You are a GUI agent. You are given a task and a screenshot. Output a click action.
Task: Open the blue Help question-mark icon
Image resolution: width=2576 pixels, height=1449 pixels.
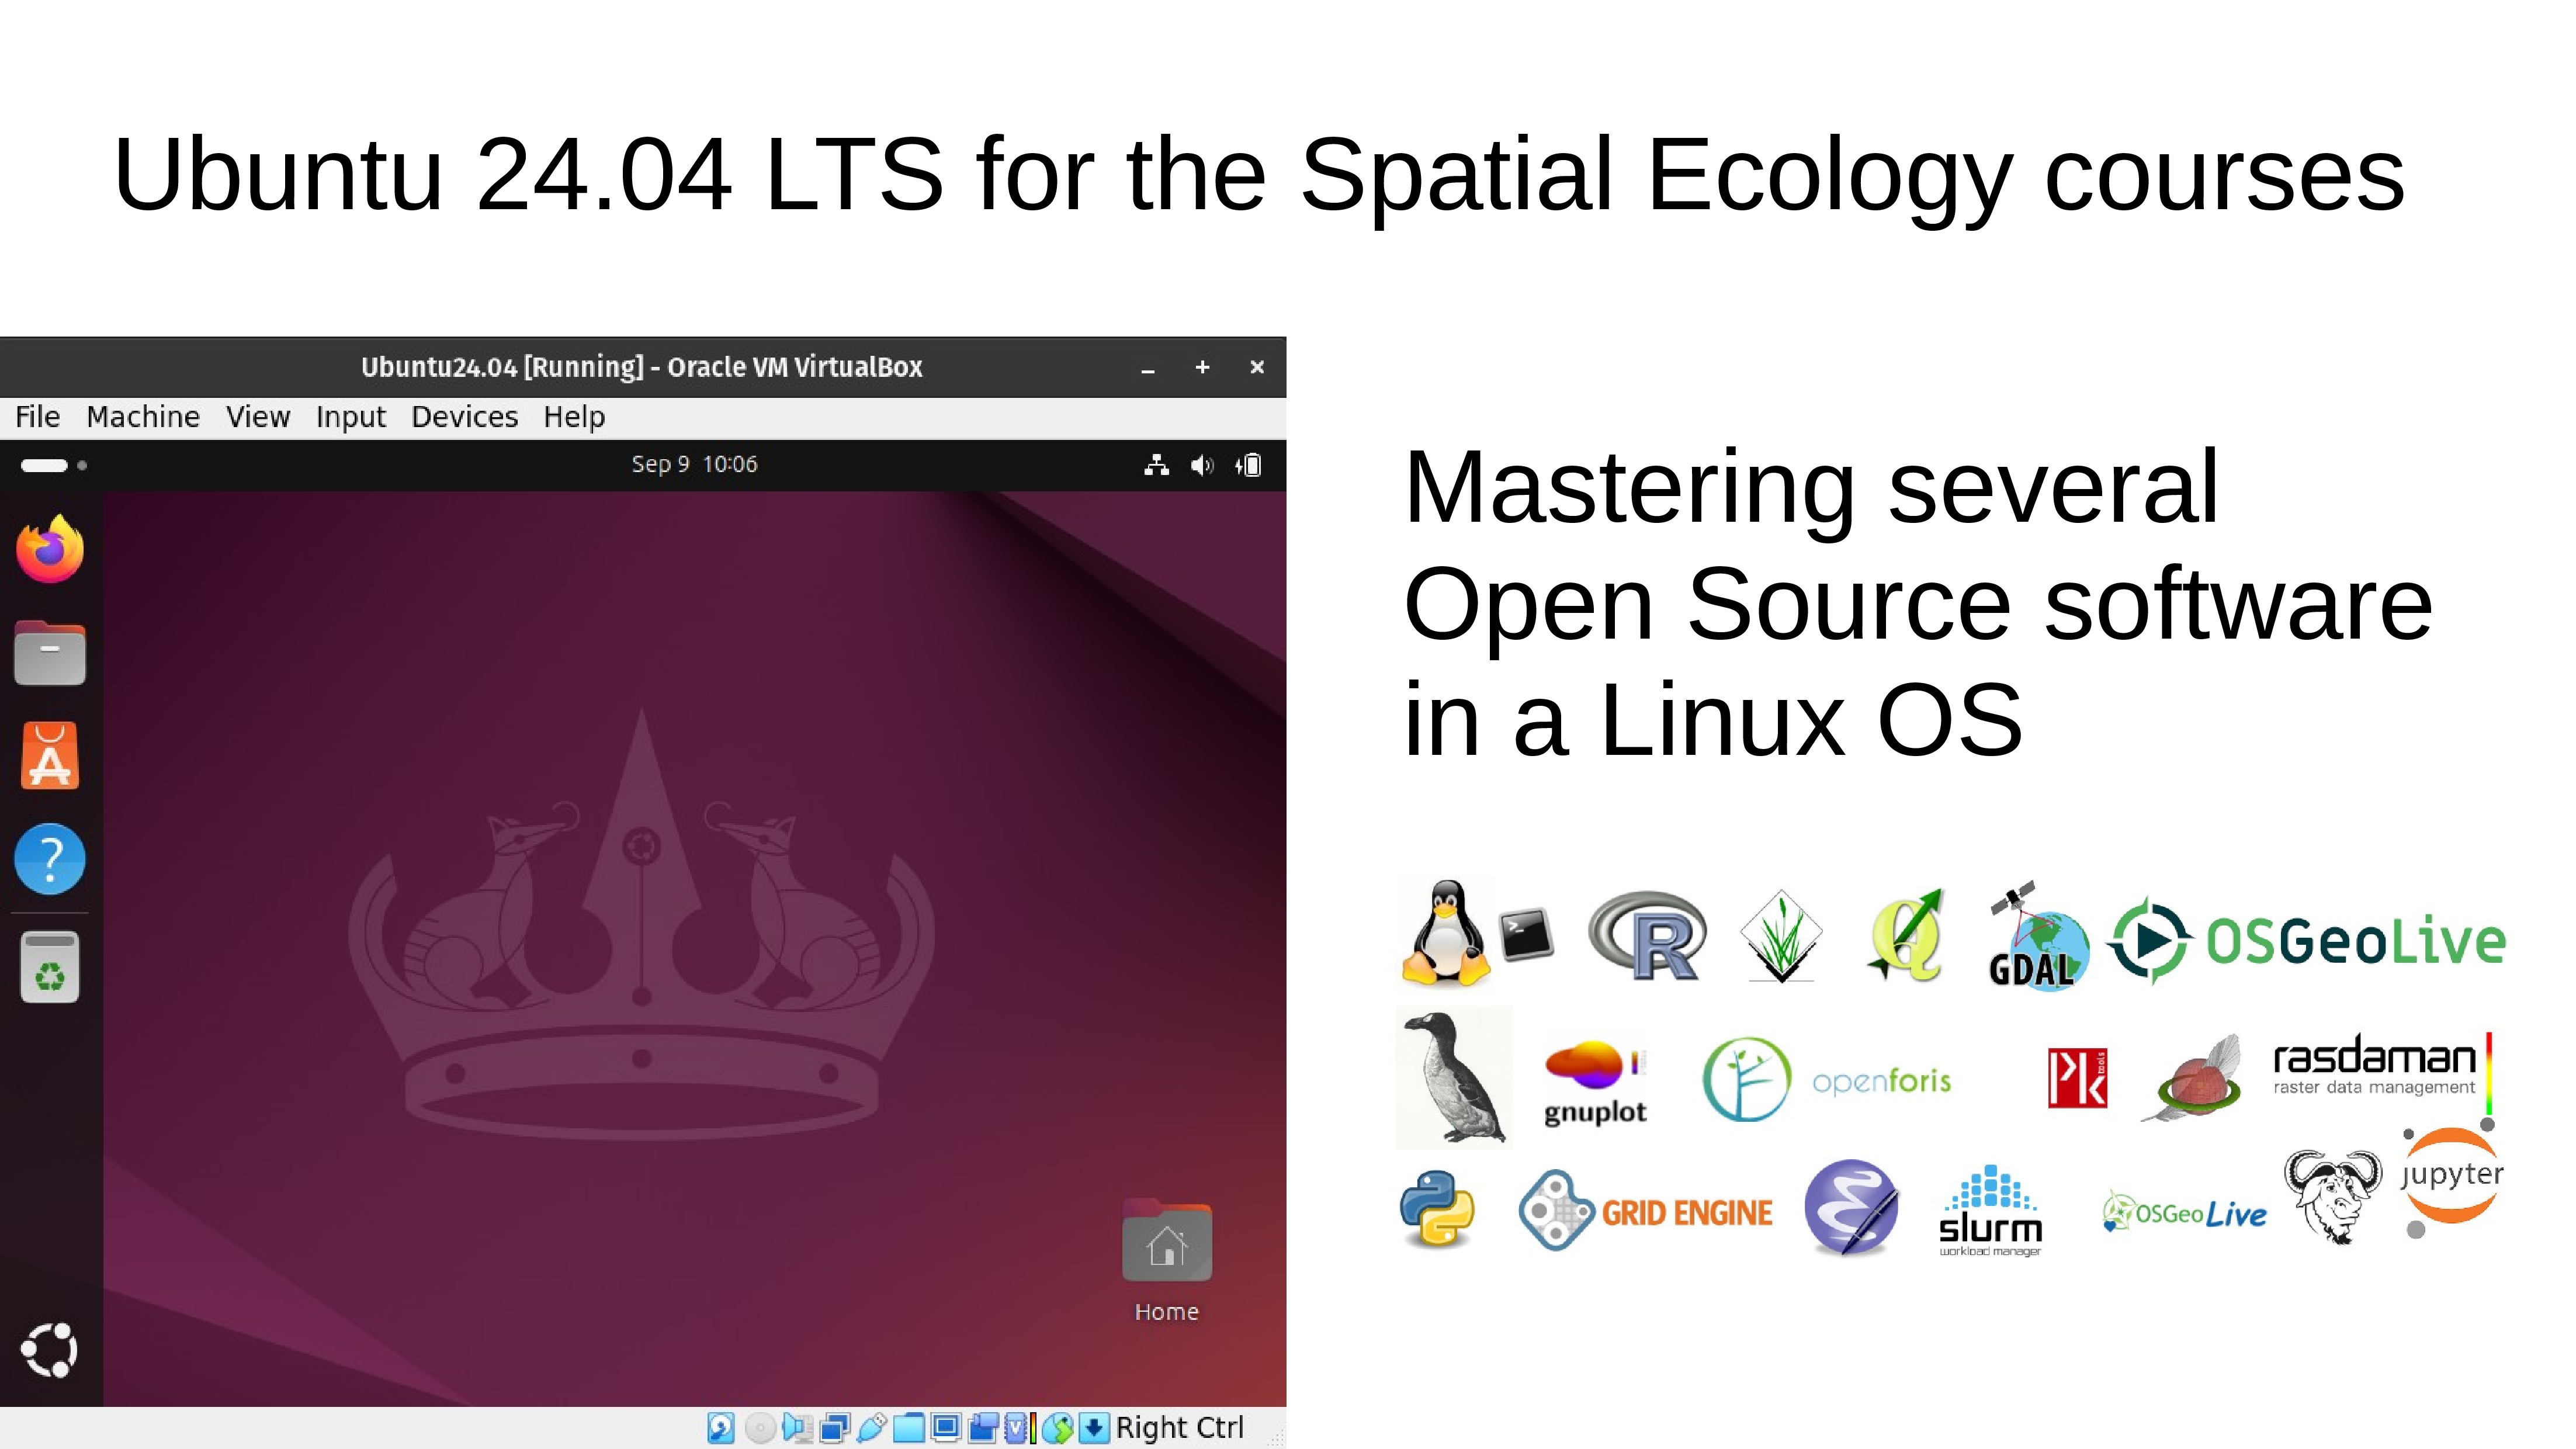[50, 859]
